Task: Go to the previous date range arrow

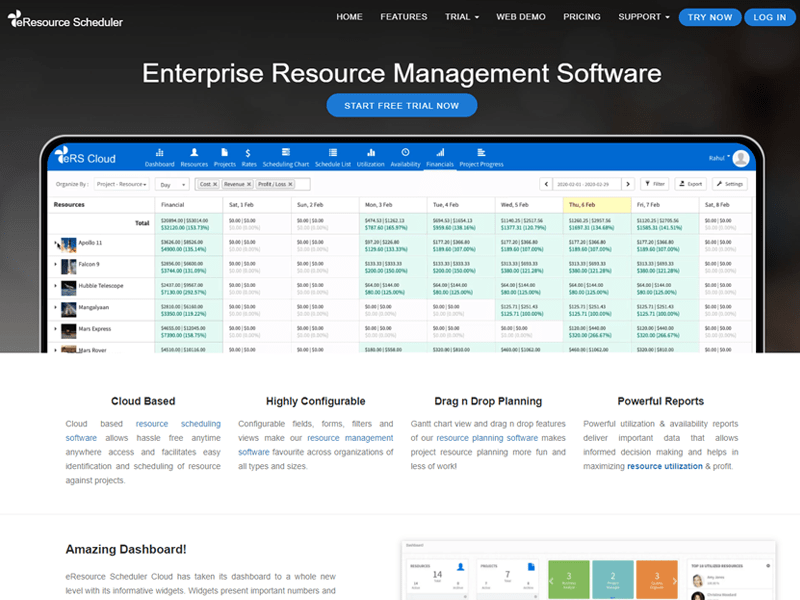Action: pyautogui.click(x=546, y=184)
